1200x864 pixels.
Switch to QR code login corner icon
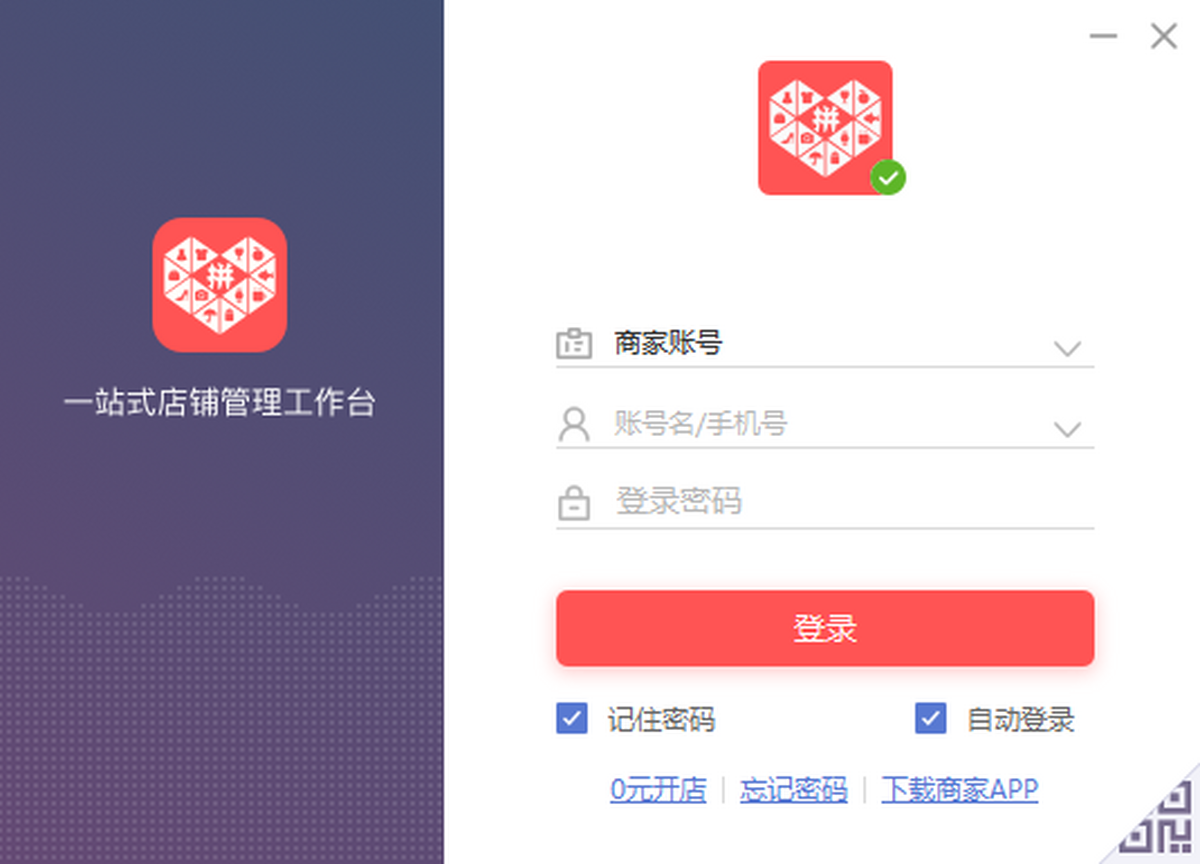pos(1162,820)
